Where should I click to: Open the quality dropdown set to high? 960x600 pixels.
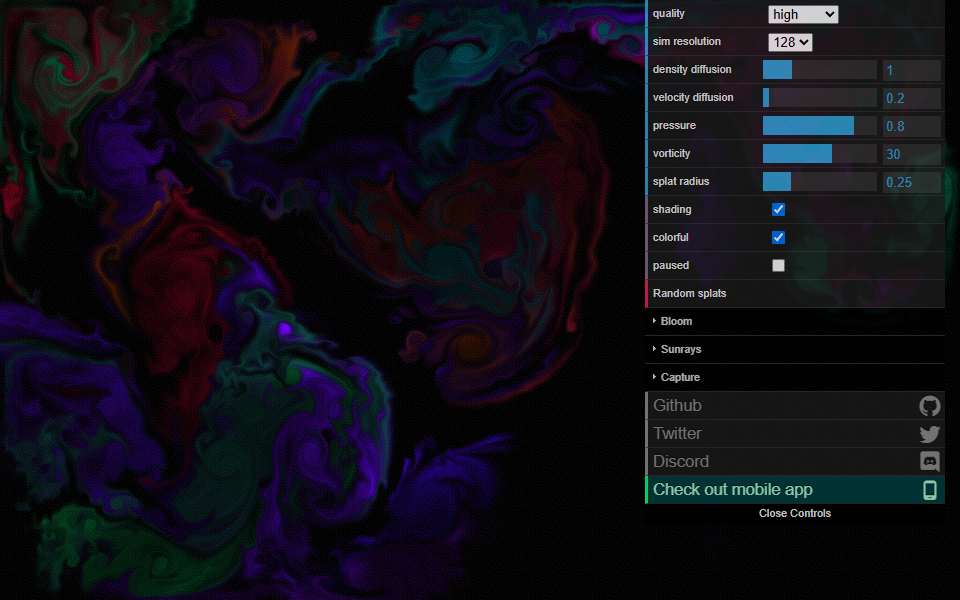click(803, 14)
